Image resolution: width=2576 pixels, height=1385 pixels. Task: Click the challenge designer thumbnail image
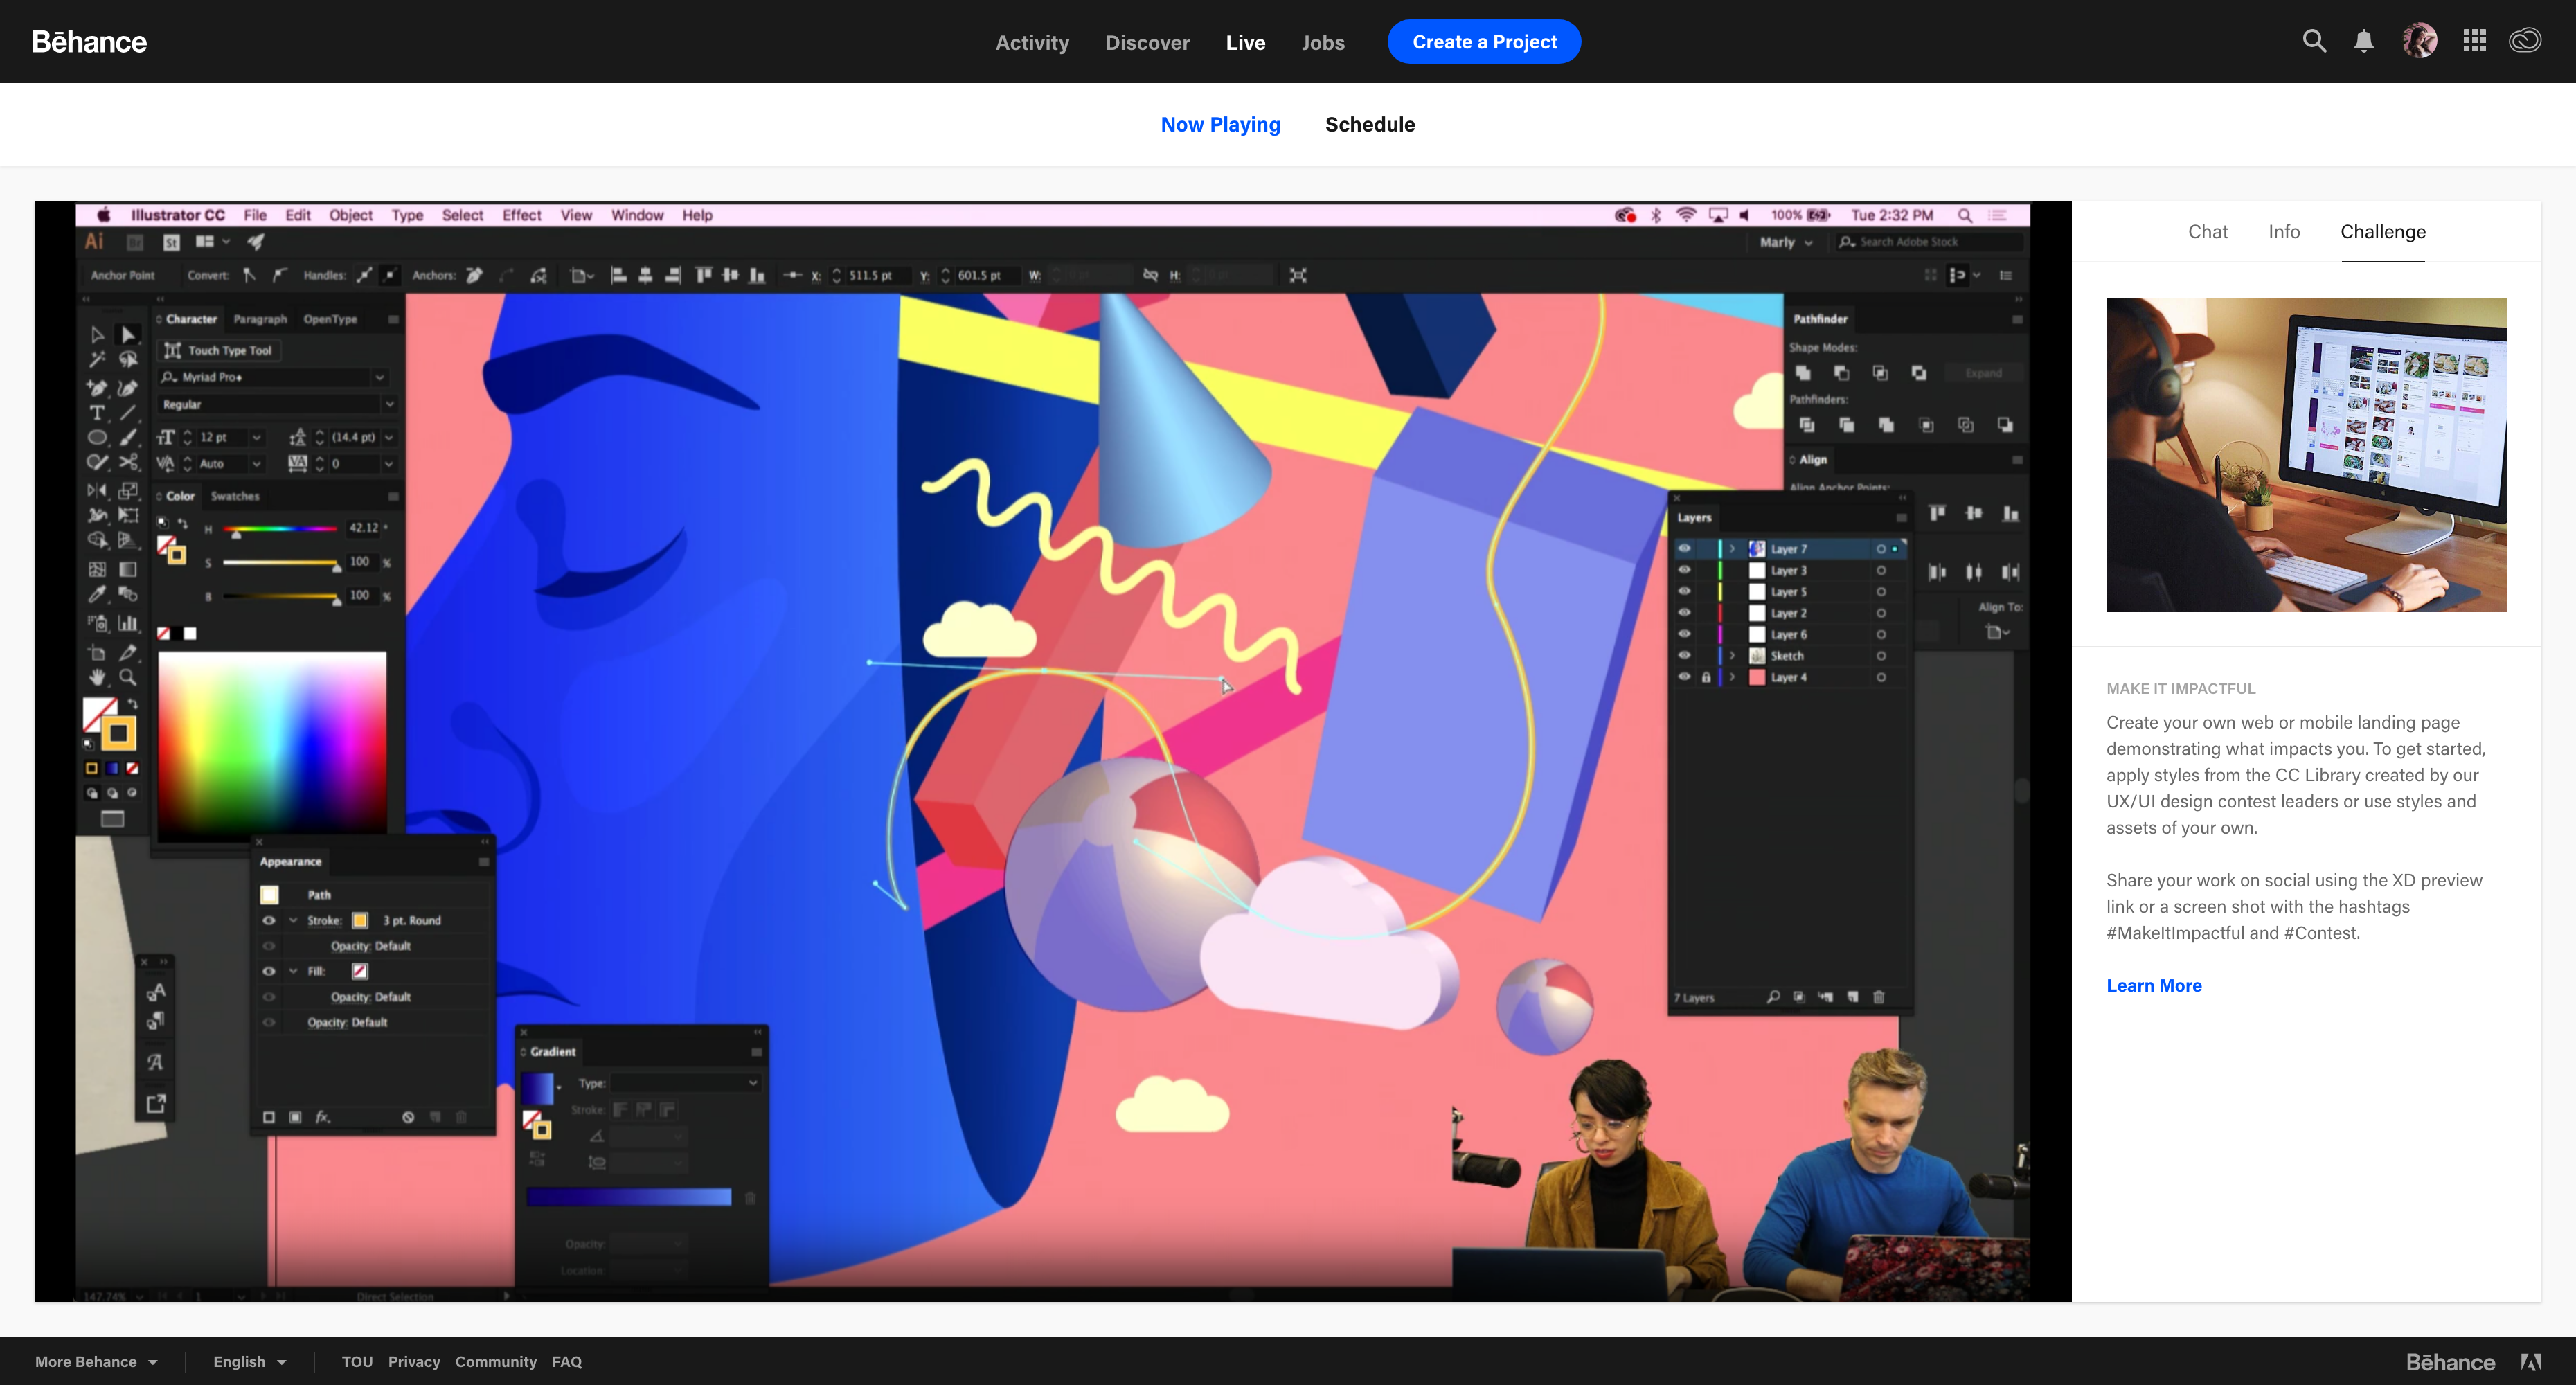click(2305, 454)
